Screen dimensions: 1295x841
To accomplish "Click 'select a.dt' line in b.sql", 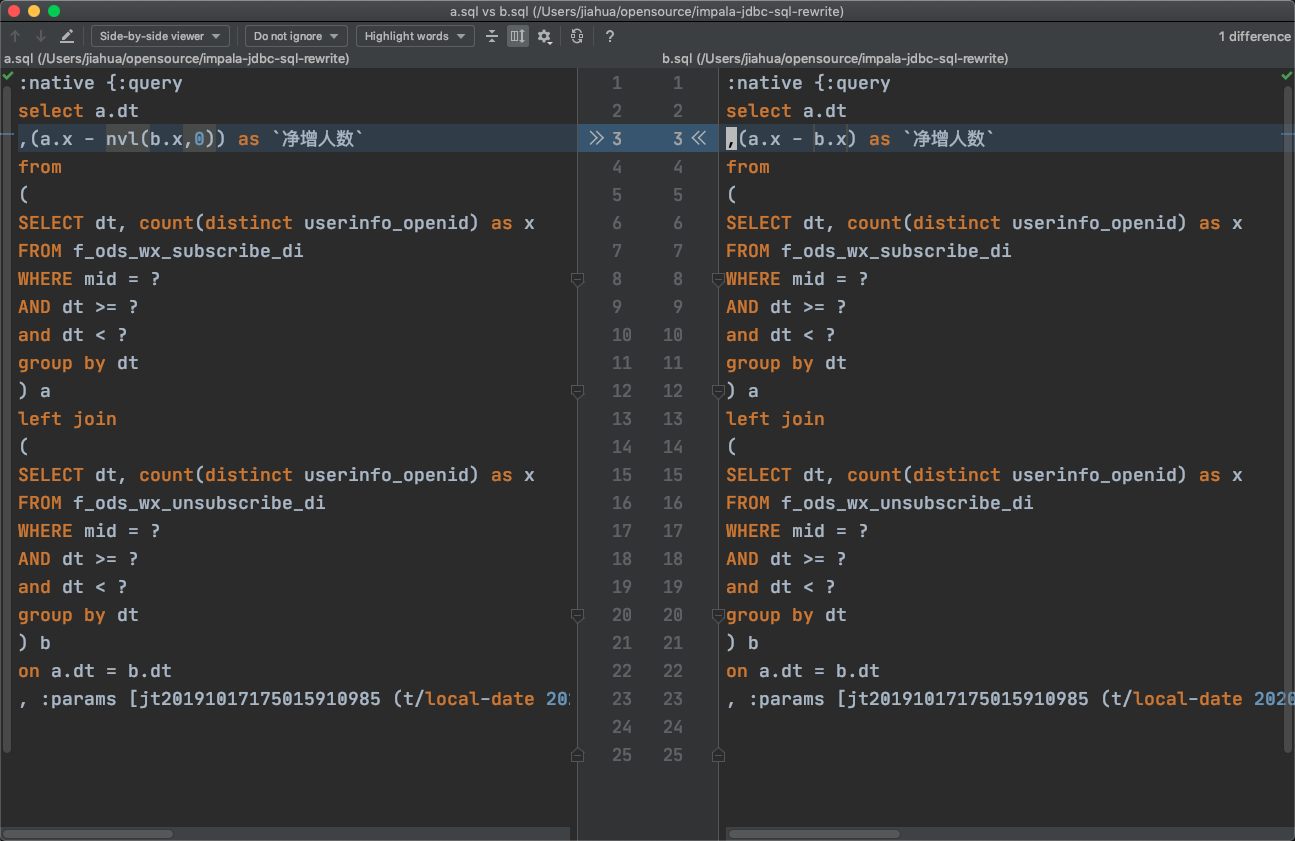I will (786, 111).
